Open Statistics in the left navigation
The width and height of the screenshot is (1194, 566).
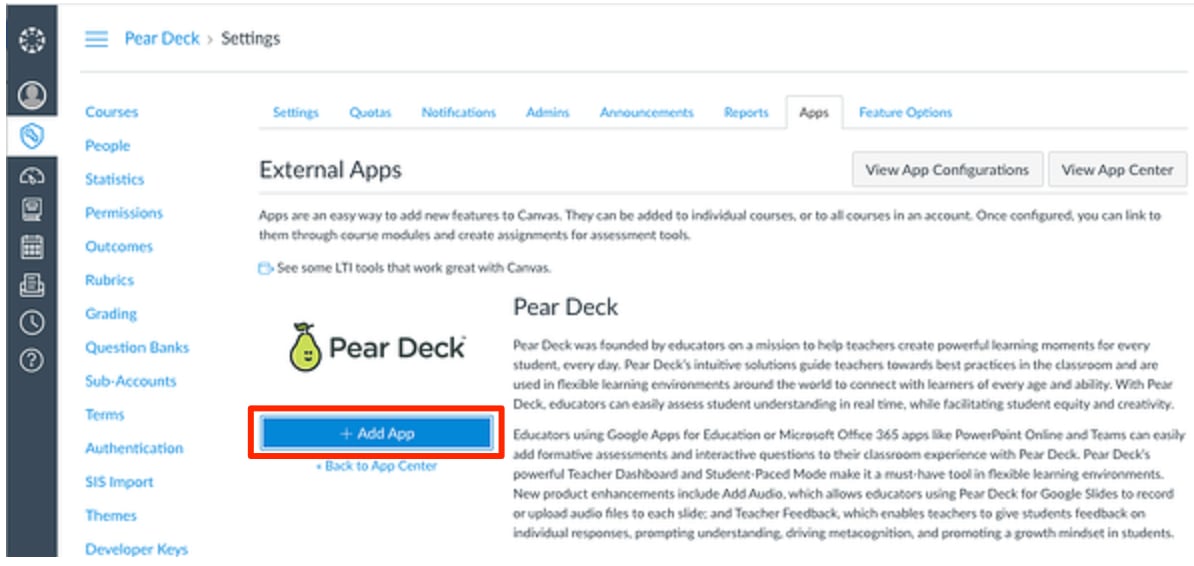114,179
